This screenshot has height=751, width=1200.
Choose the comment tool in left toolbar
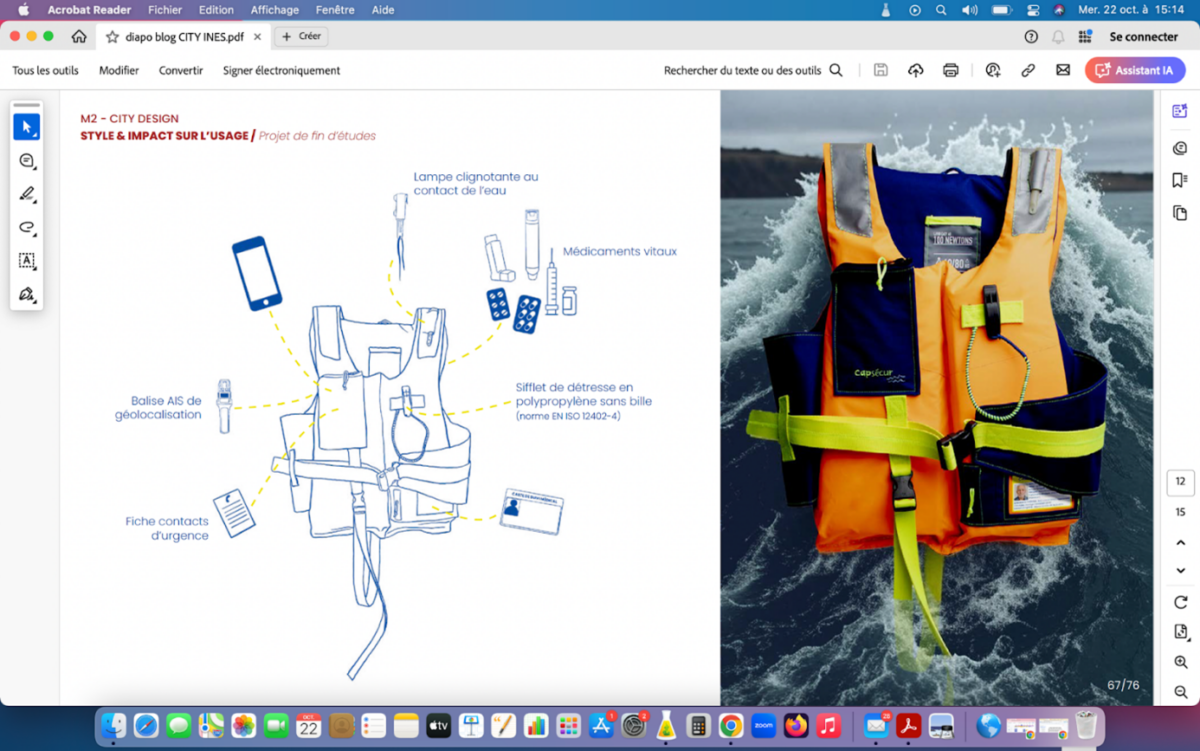26,161
